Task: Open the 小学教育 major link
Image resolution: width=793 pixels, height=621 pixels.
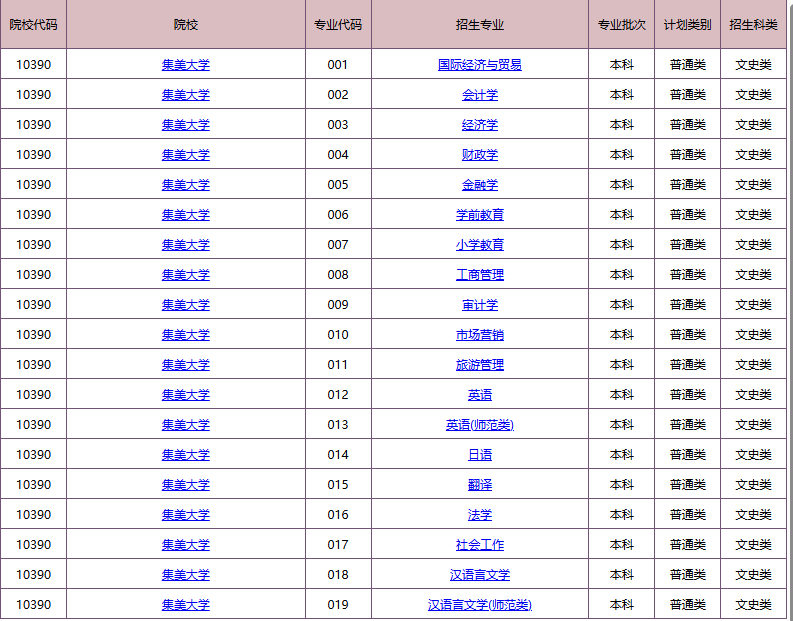Action: [x=479, y=245]
